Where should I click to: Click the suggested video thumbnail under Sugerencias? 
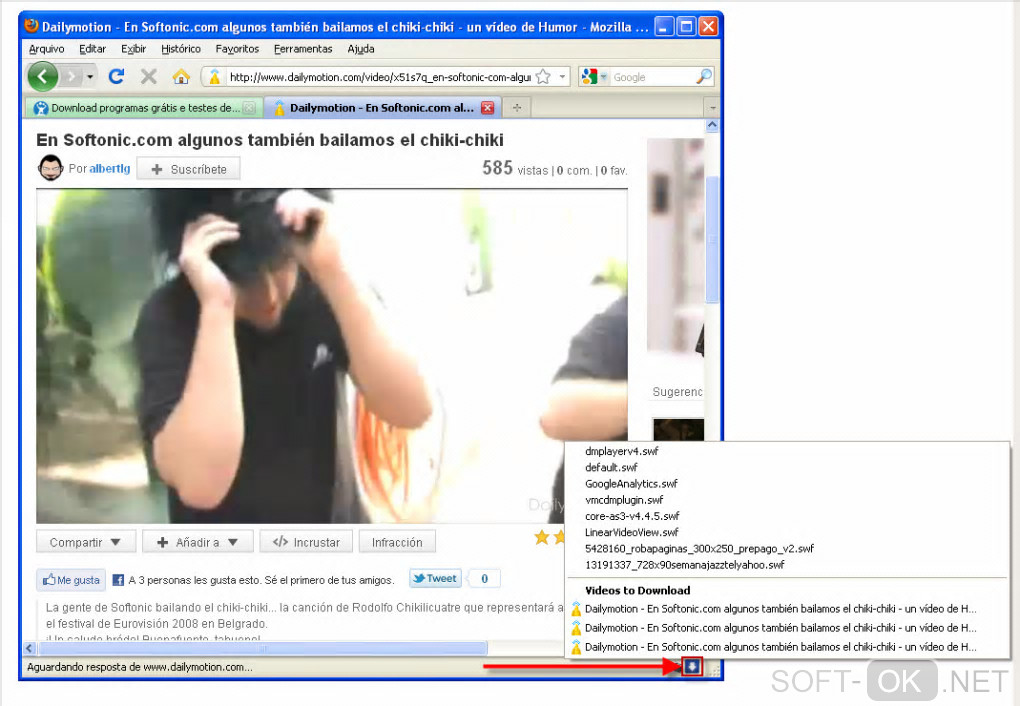coord(678,429)
